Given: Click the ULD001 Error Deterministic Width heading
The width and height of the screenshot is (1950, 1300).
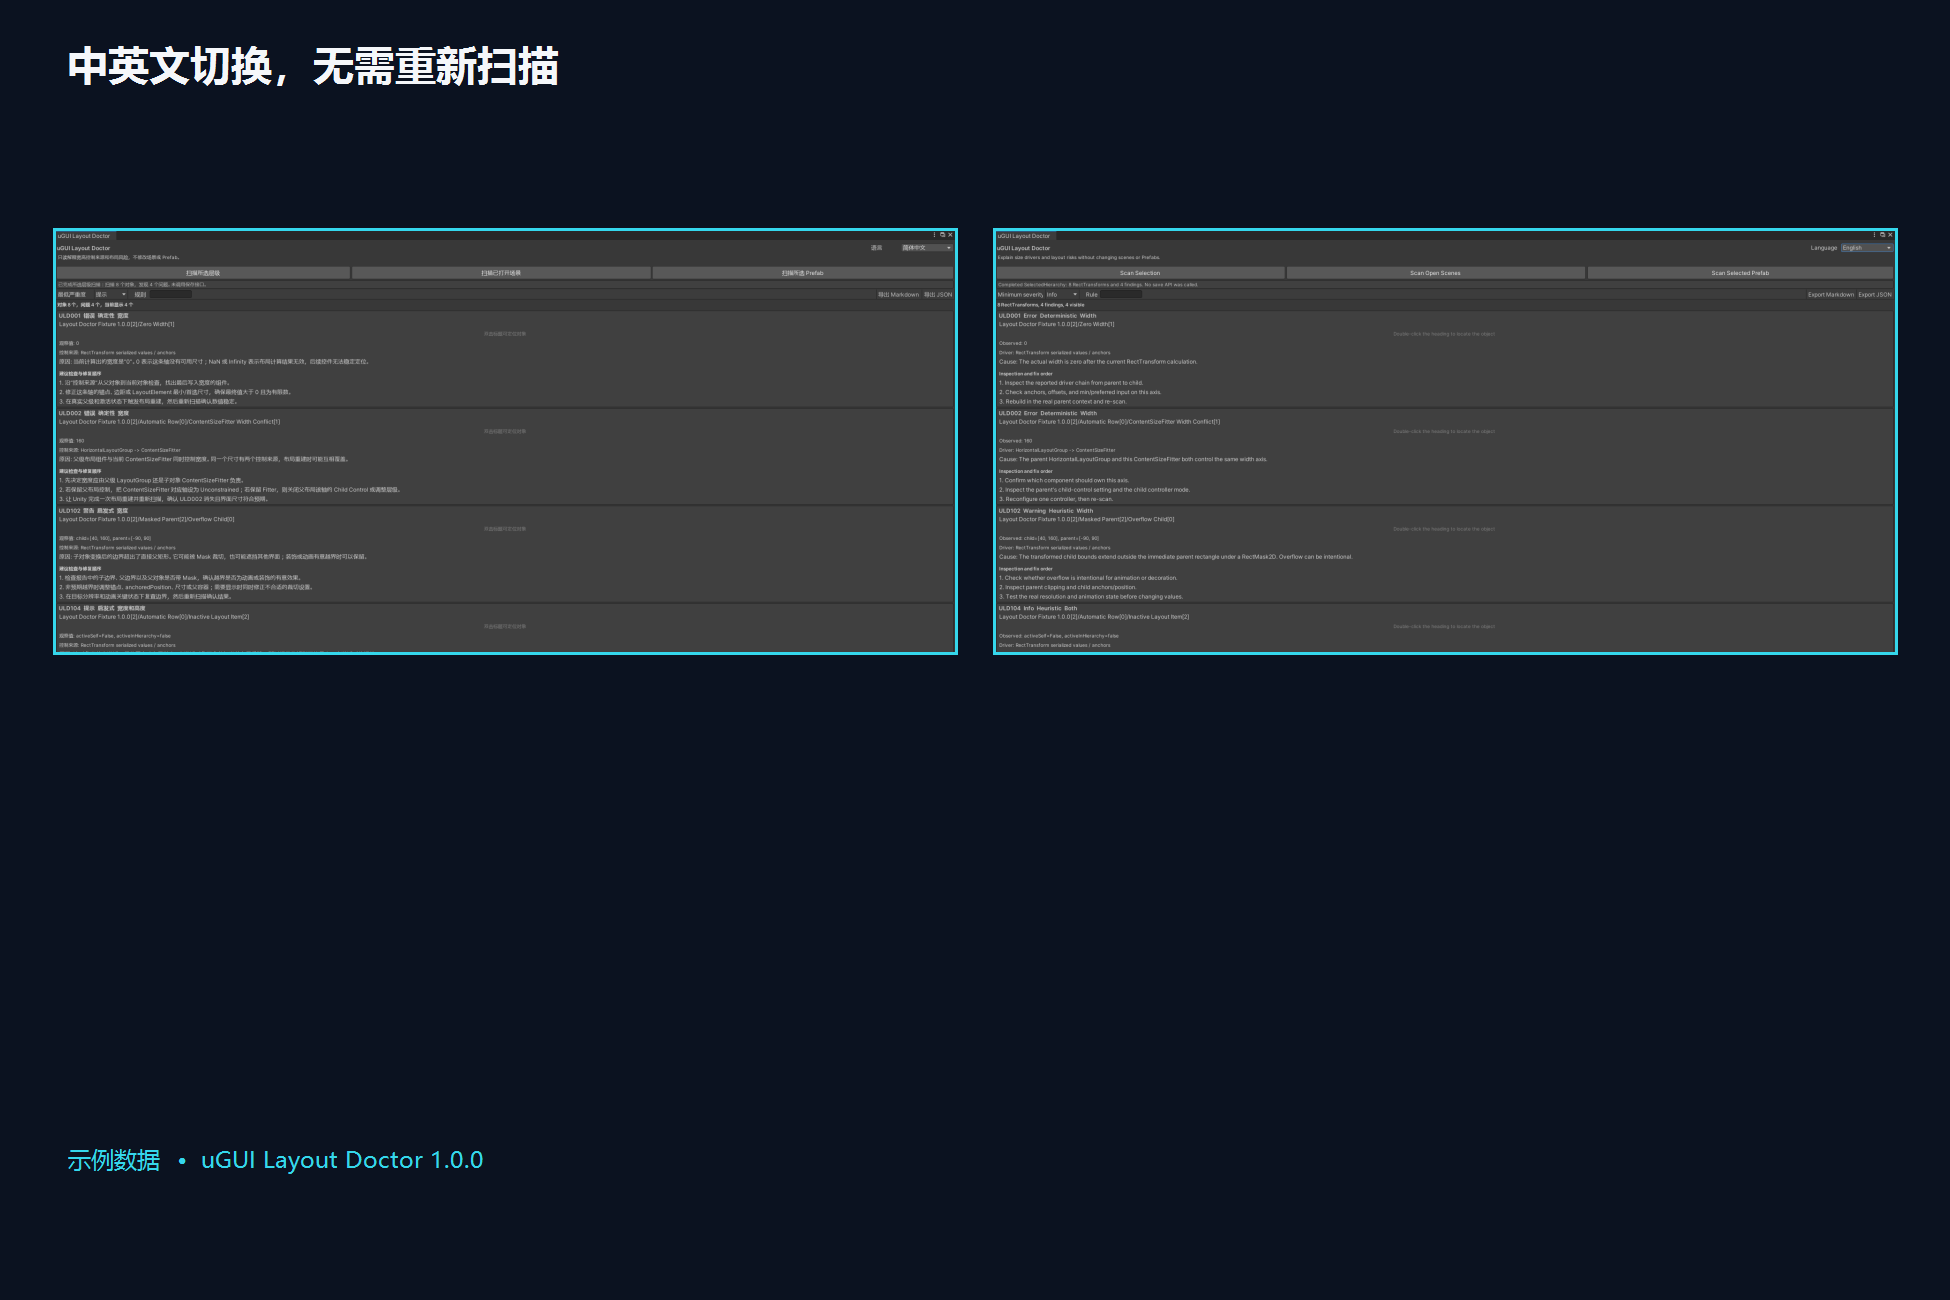Looking at the screenshot, I should click(x=1047, y=316).
